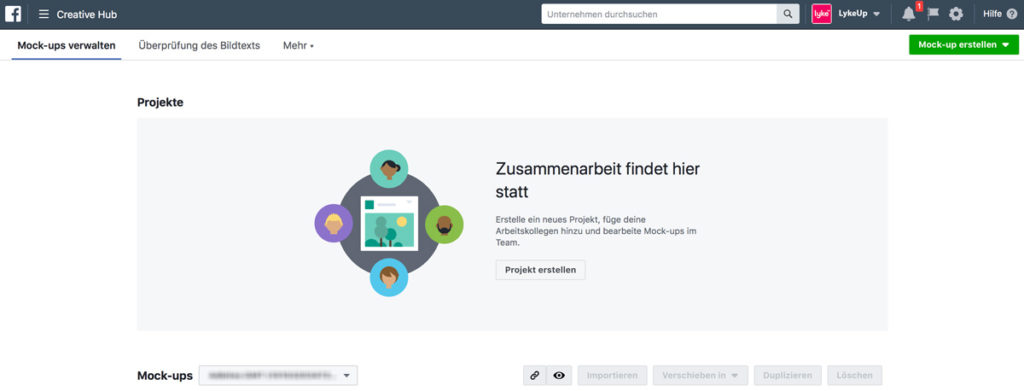The width and height of the screenshot is (1024, 391).
Task: Open the settings gear icon
Action: pyautogui.click(x=956, y=14)
